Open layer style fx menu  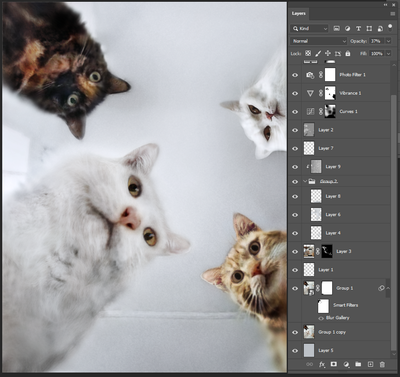click(322, 364)
